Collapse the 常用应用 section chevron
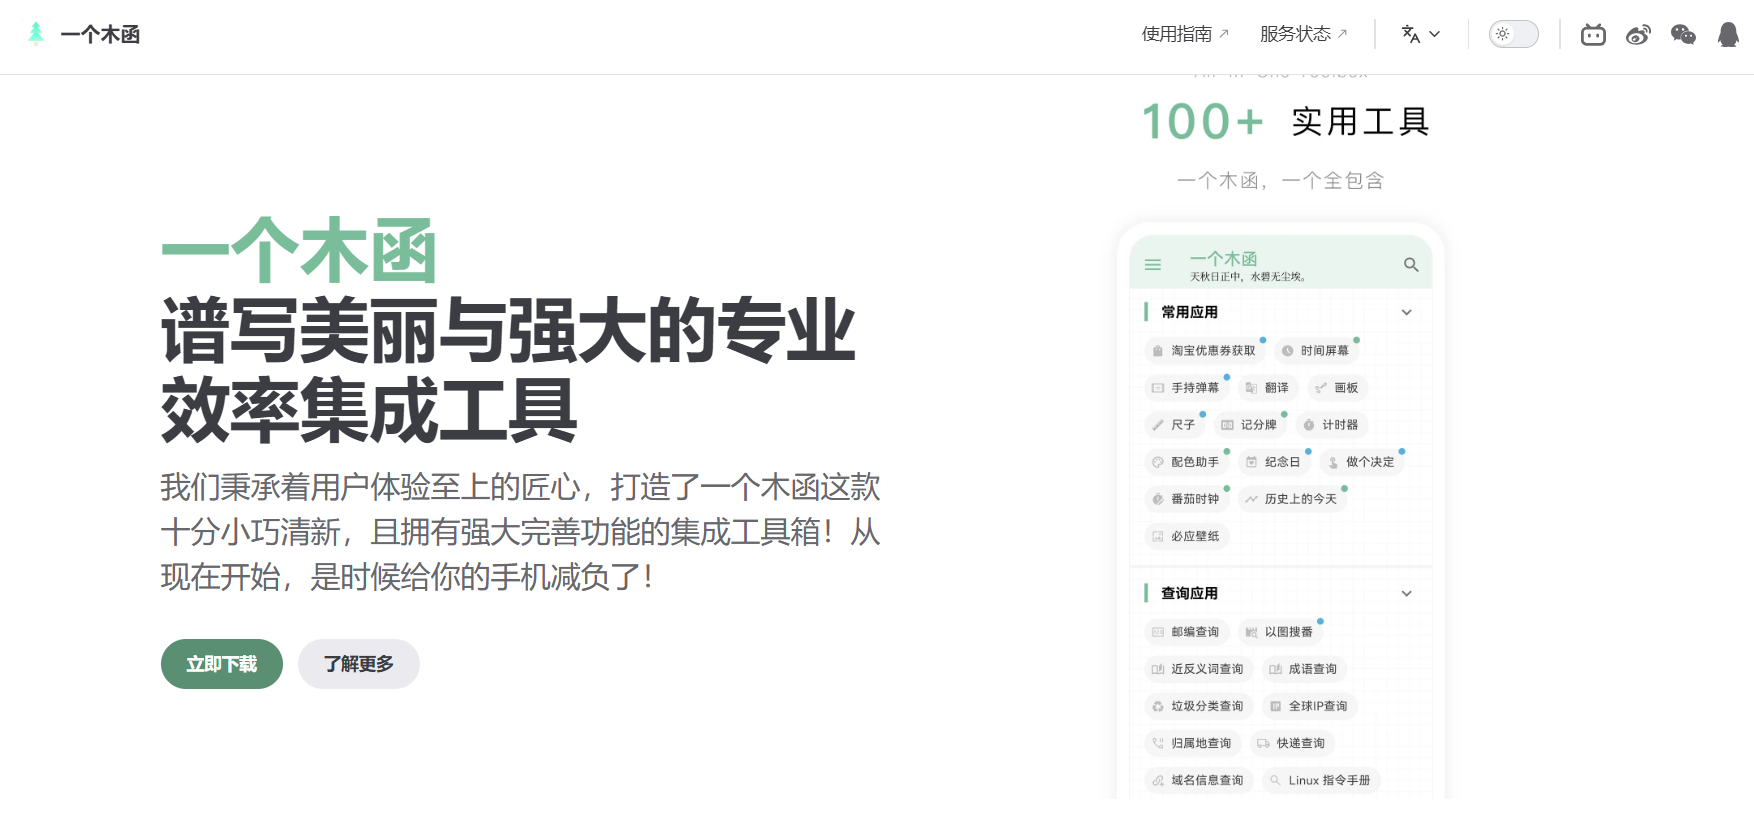1754x814 pixels. point(1407,313)
